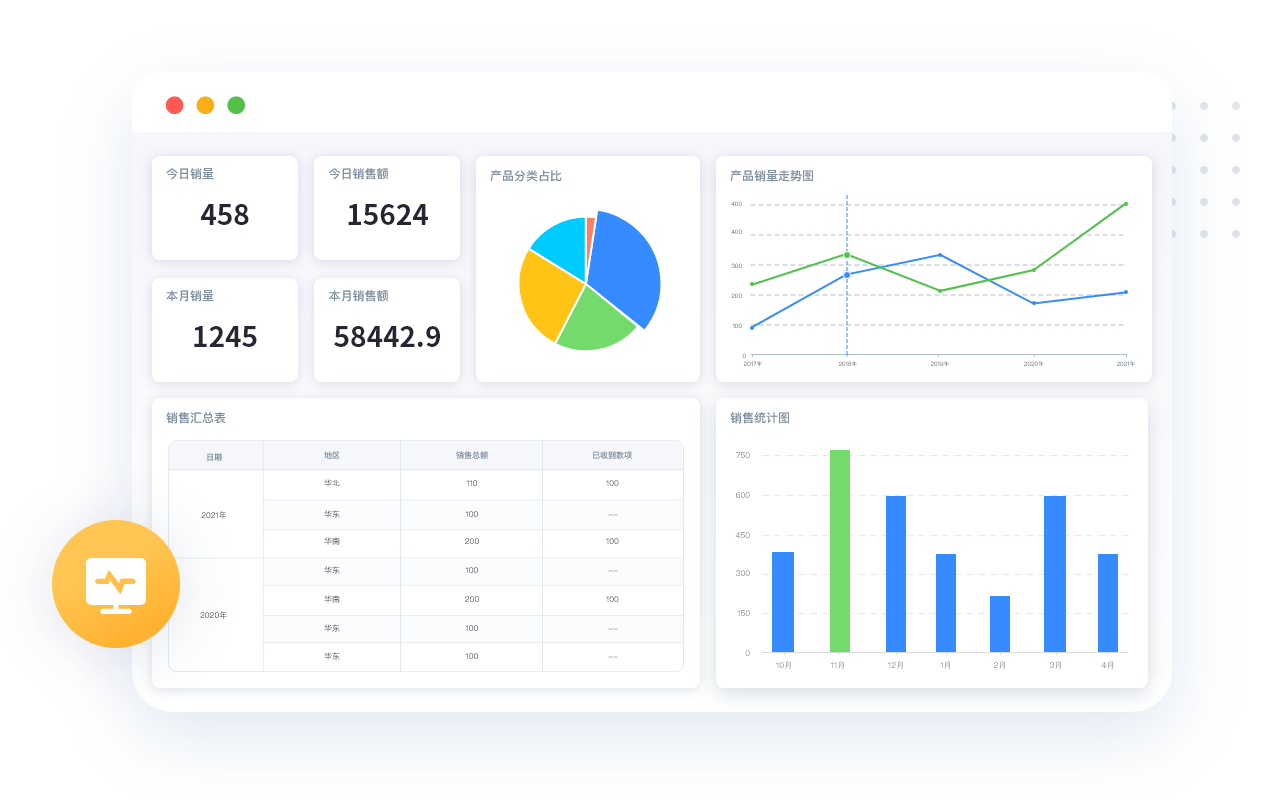The width and height of the screenshot is (1280, 800).
Task: Click the 日期 column header
Action: point(215,457)
